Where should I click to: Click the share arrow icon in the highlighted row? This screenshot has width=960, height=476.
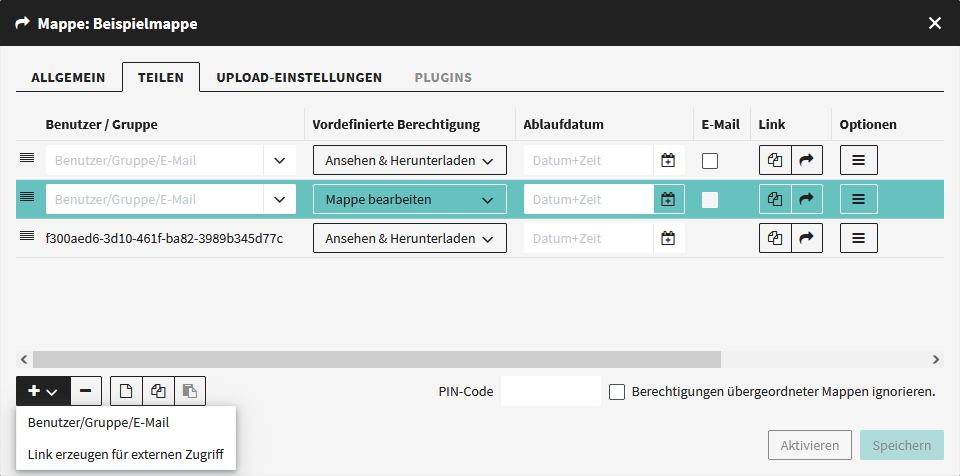pos(807,199)
